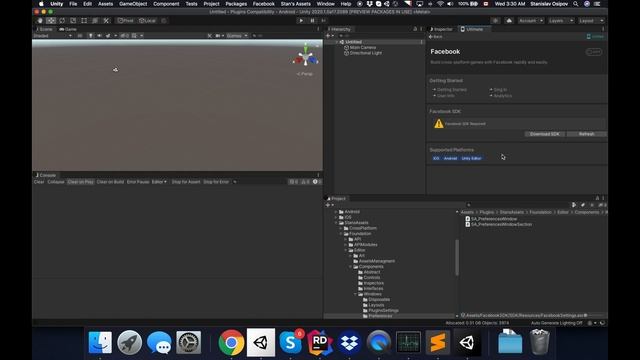Select Main Camera in Hierarchy
Screen dimensions: 640x360
(x=363, y=47)
